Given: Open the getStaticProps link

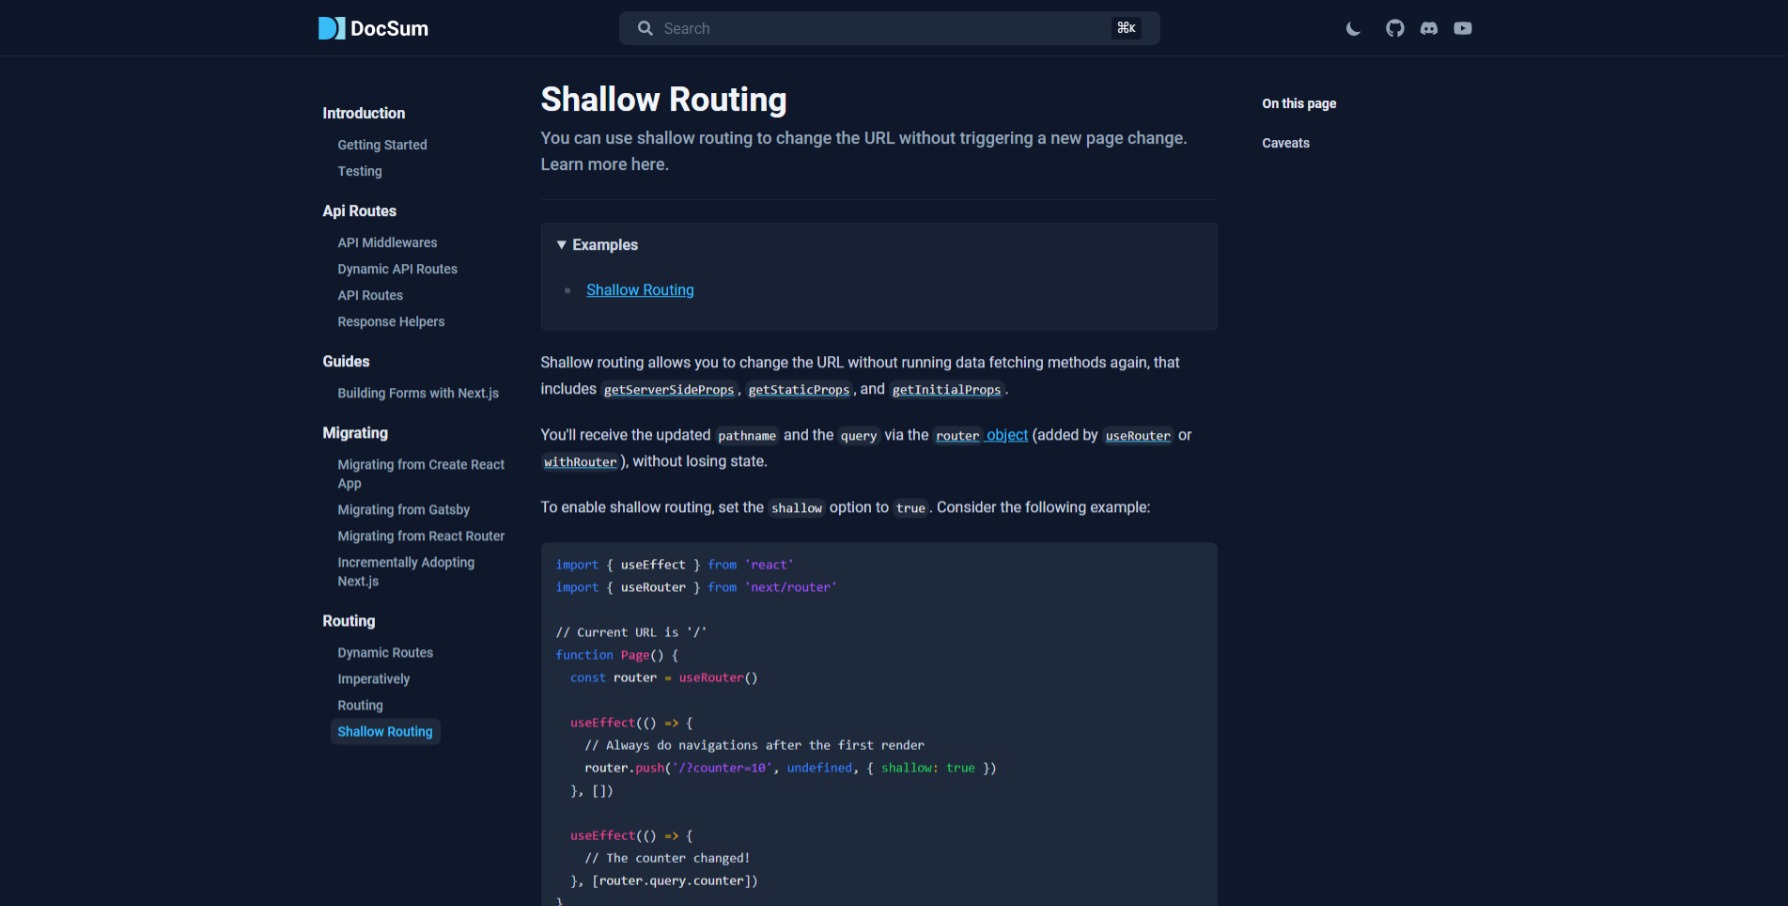Looking at the screenshot, I should pyautogui.click(x=799, y=390).
